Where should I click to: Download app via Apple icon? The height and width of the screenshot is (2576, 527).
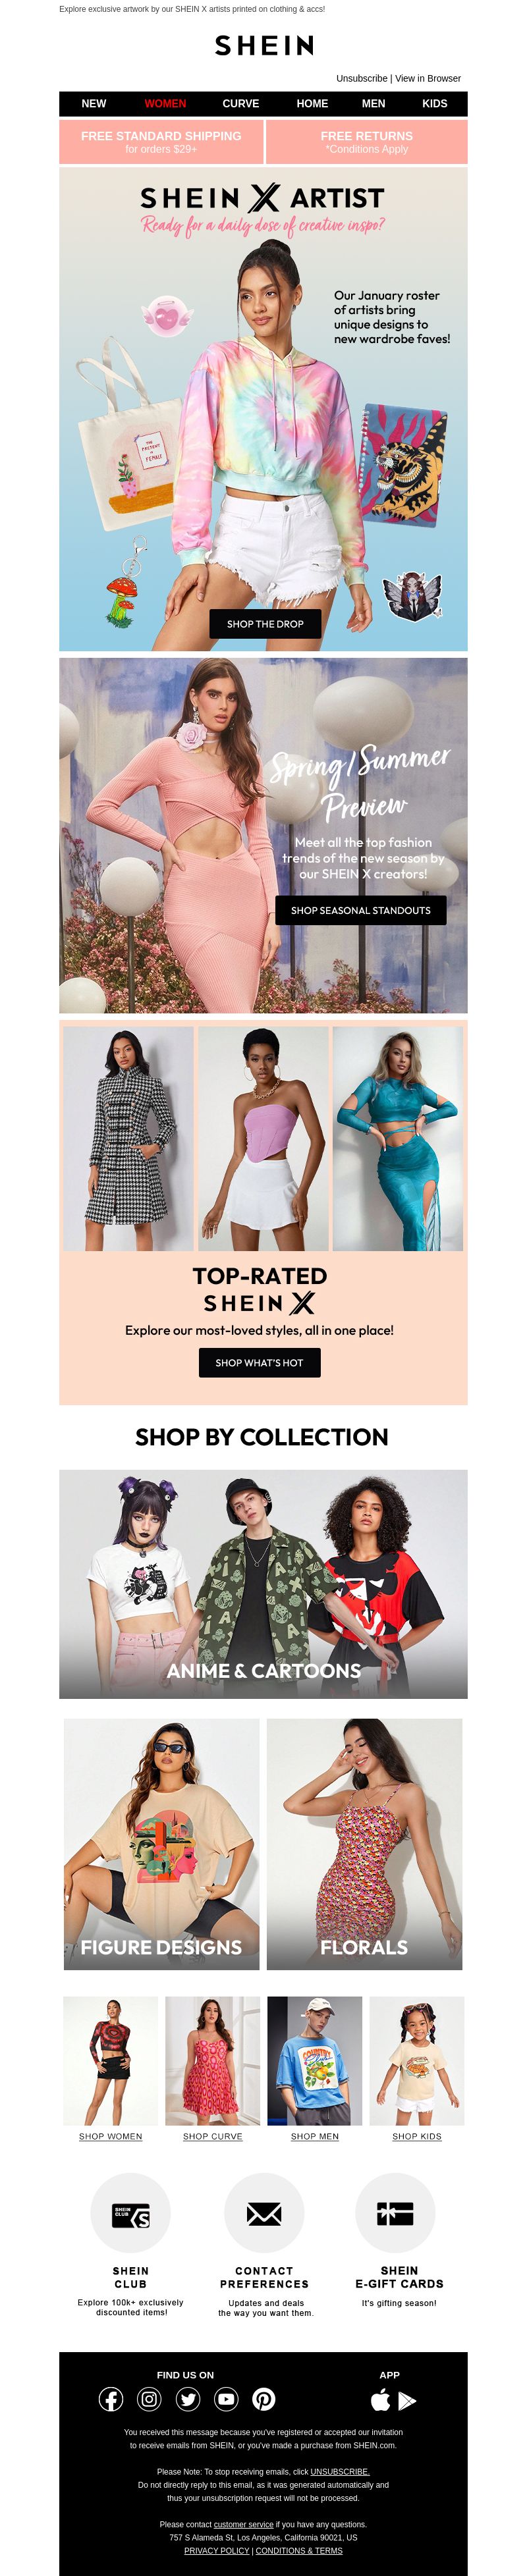tap(380, 2399)
